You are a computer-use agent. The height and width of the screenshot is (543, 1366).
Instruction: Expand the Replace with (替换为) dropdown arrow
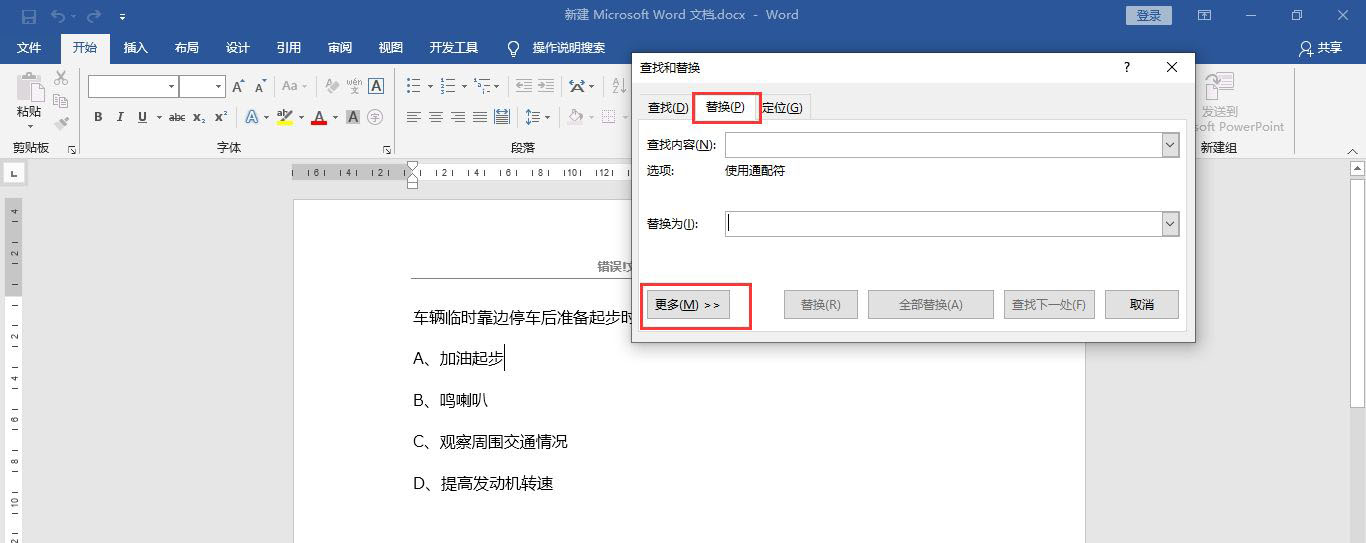[x=1170, y=224]
